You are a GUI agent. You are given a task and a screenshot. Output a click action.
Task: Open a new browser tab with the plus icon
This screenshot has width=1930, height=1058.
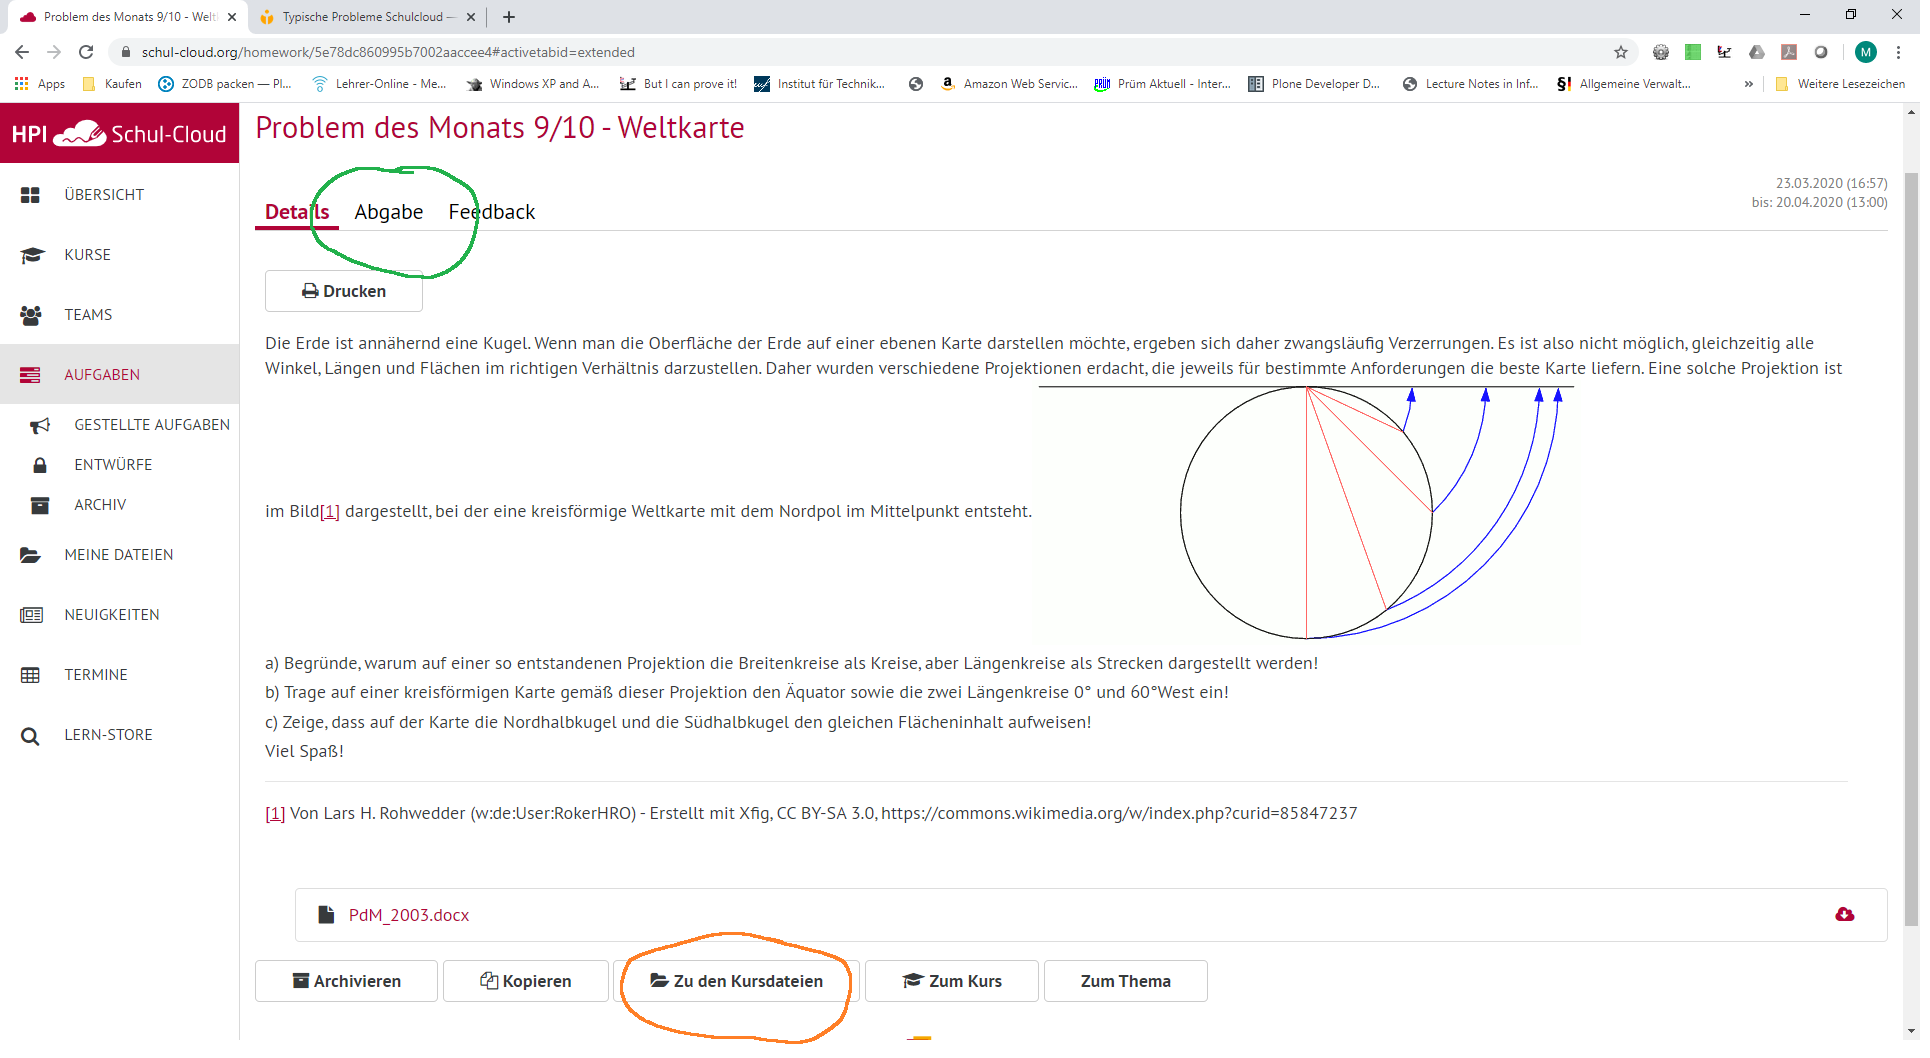[x=511, y=17]
